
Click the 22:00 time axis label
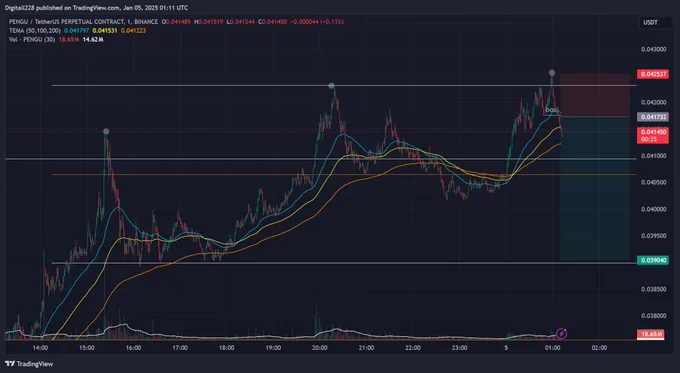[x=413, y=348]
